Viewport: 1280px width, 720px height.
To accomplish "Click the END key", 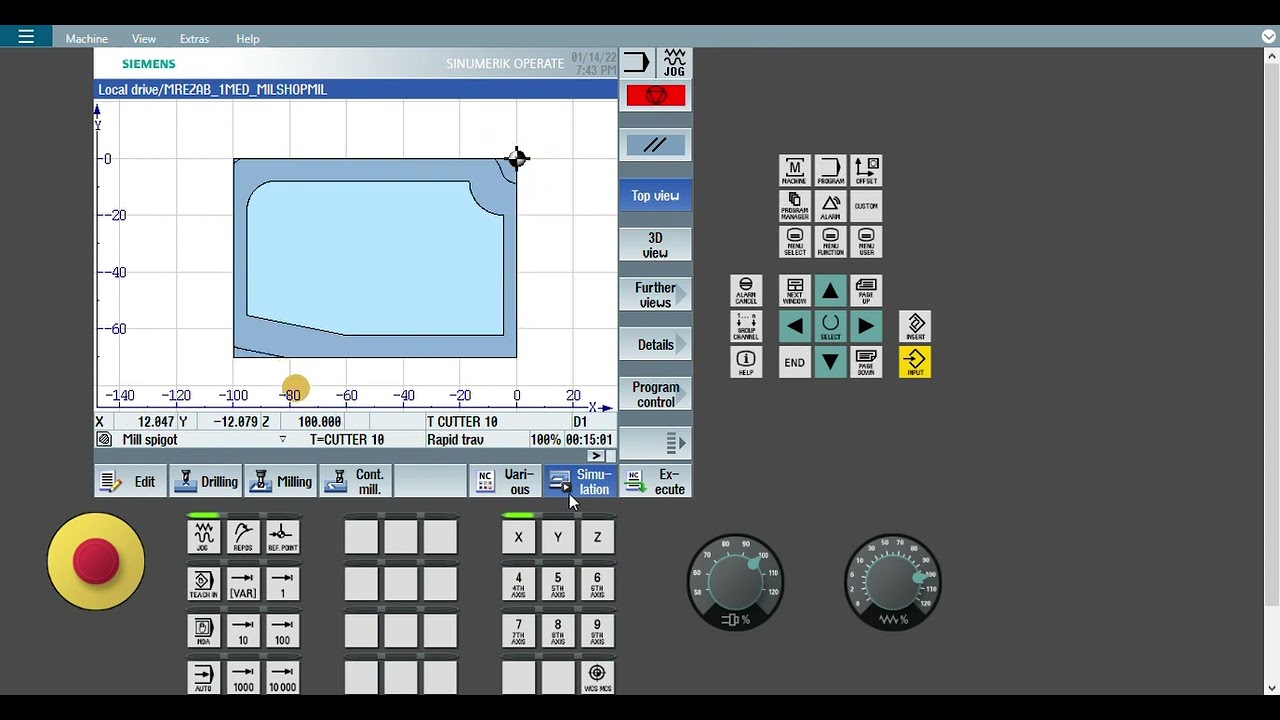I will coord(794,362).
